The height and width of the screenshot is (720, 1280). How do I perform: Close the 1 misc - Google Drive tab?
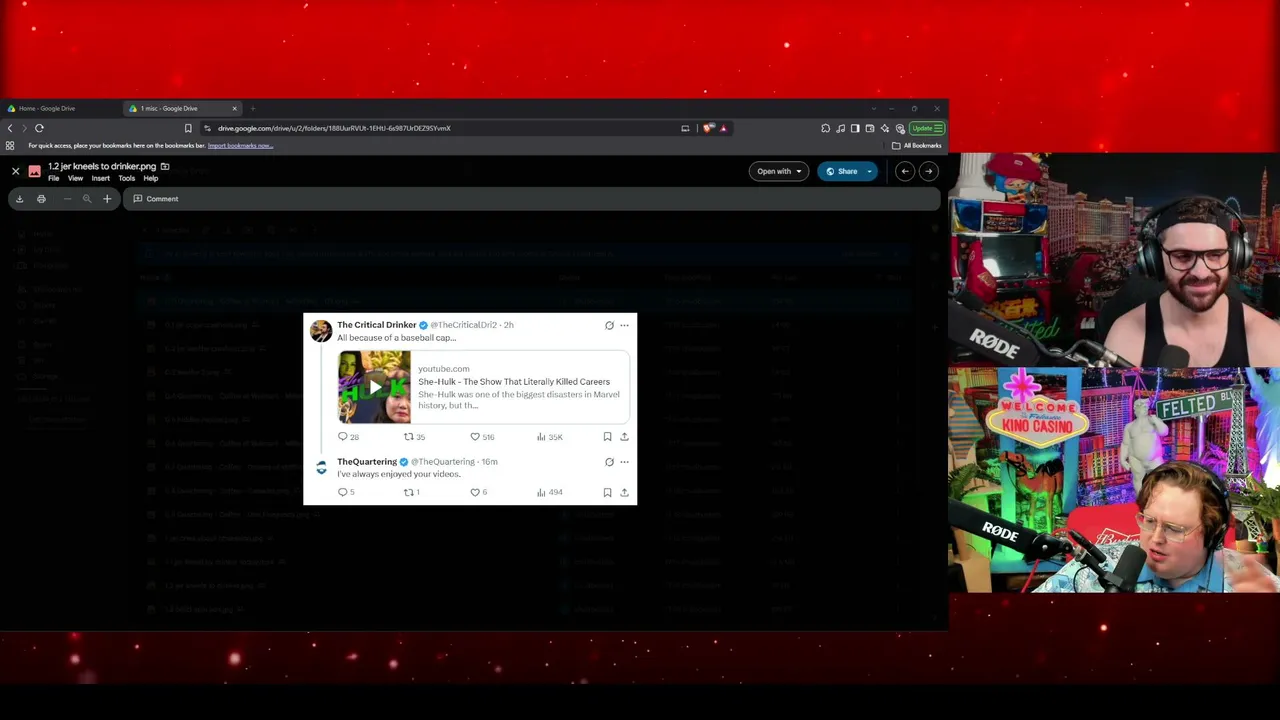coord(235,108)
